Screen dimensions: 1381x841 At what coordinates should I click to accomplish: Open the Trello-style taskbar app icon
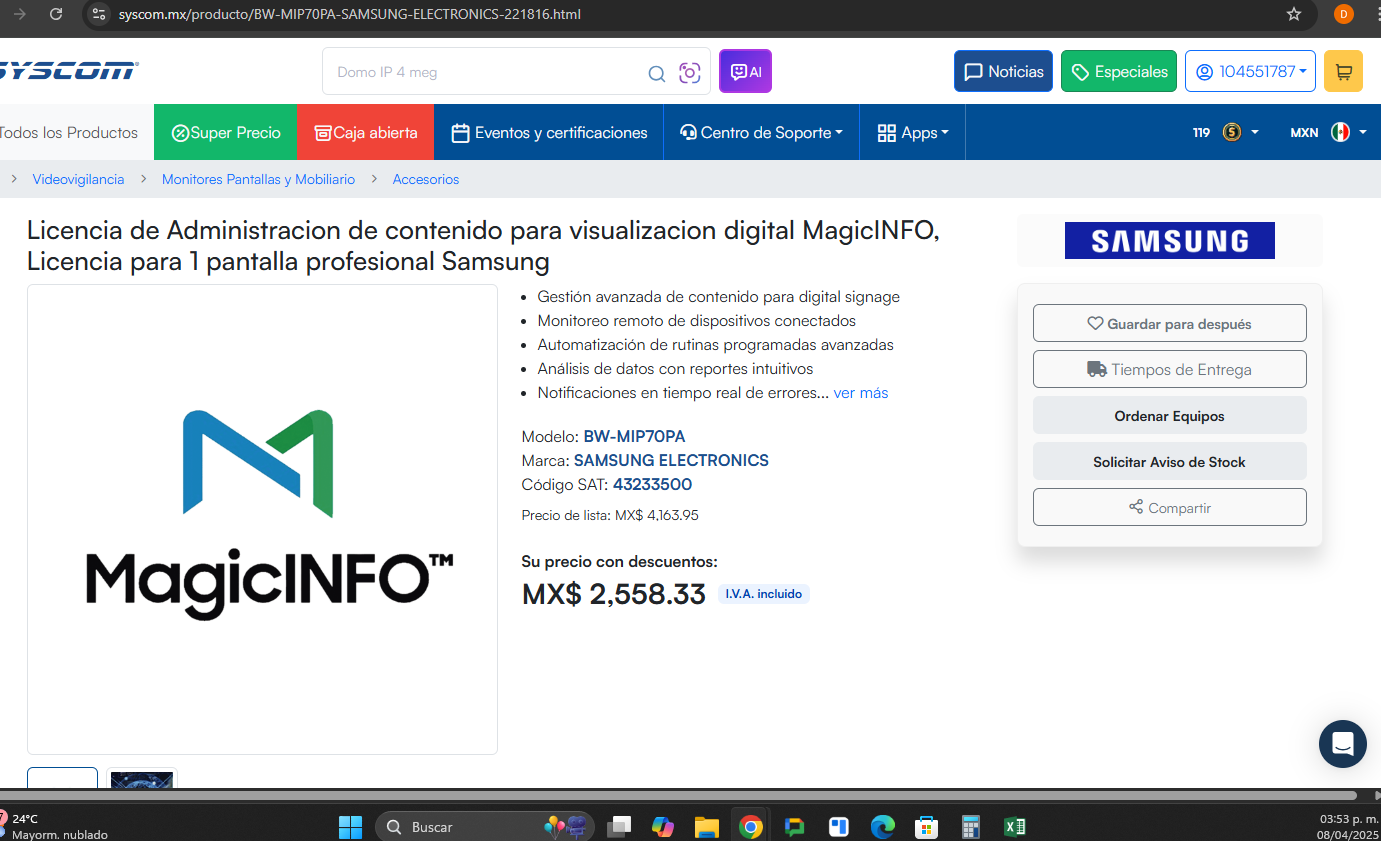[x=839, y=827]
